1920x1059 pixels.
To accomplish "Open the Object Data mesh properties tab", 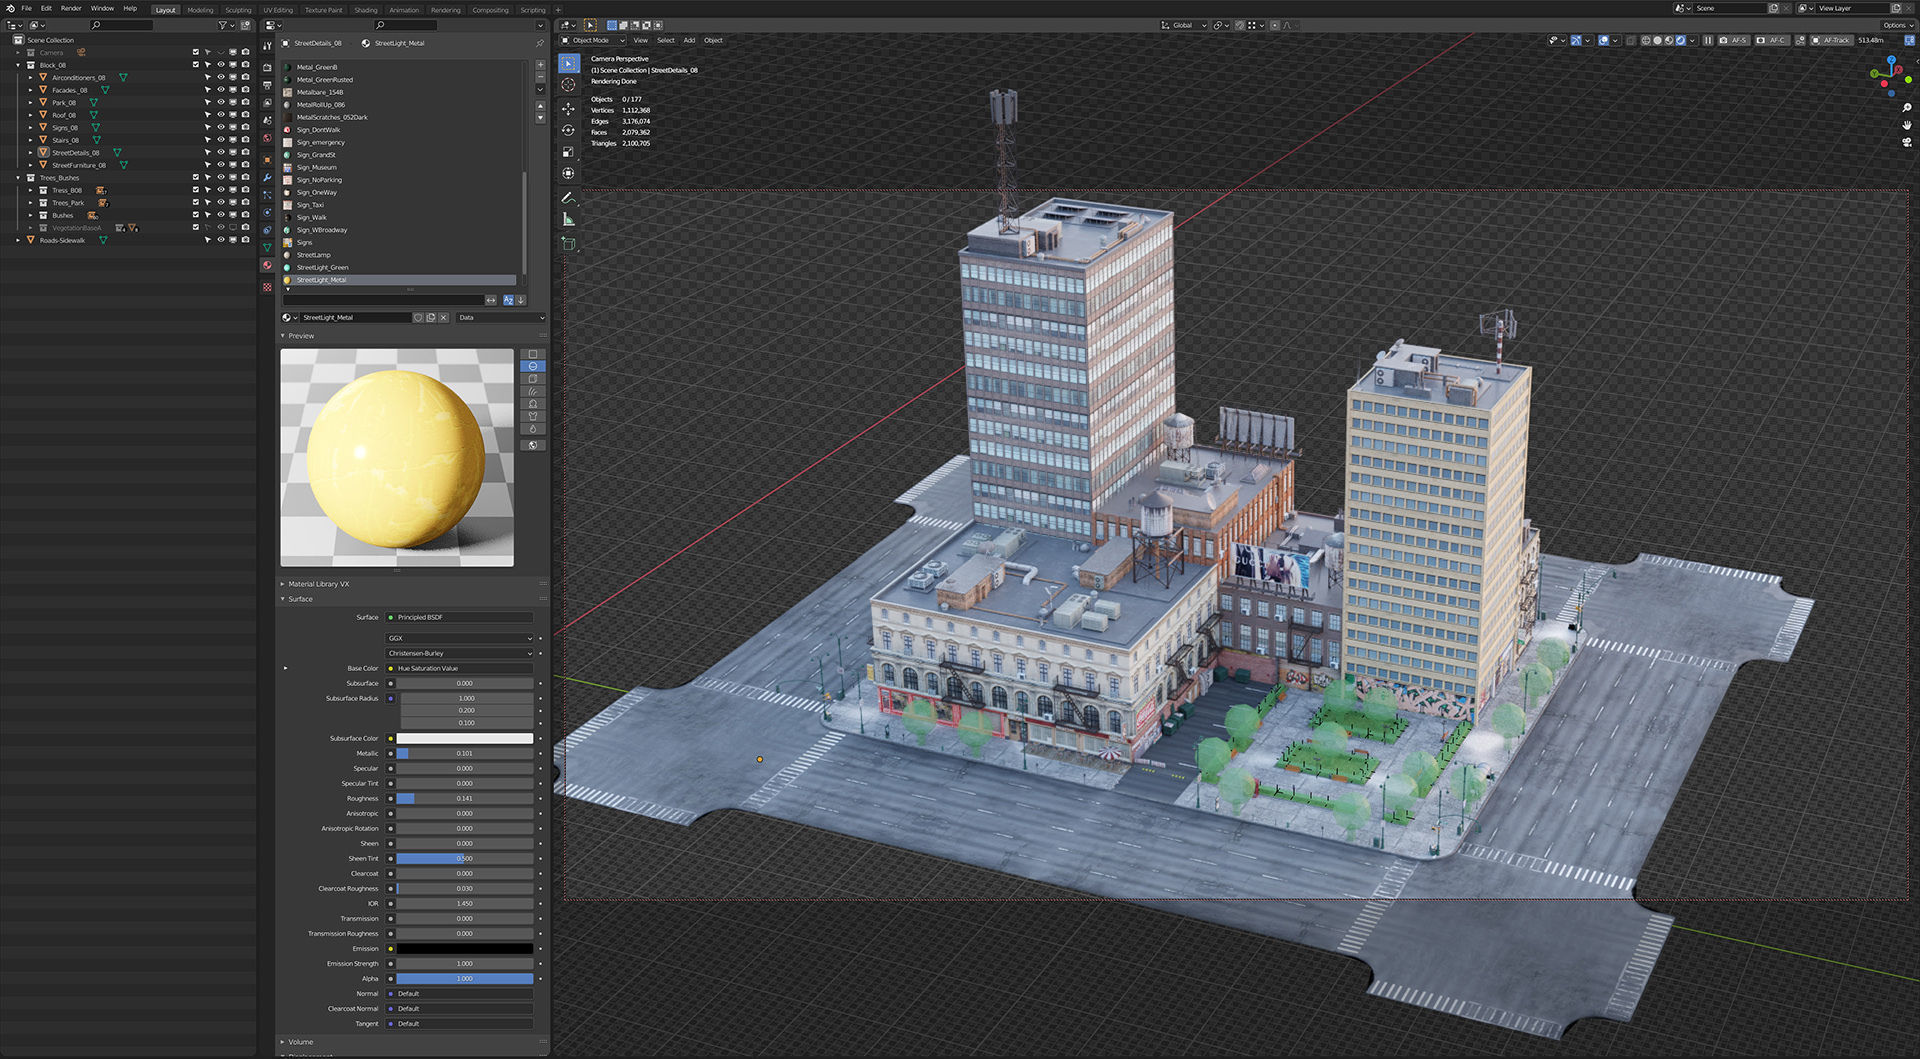I will point(267,247).
